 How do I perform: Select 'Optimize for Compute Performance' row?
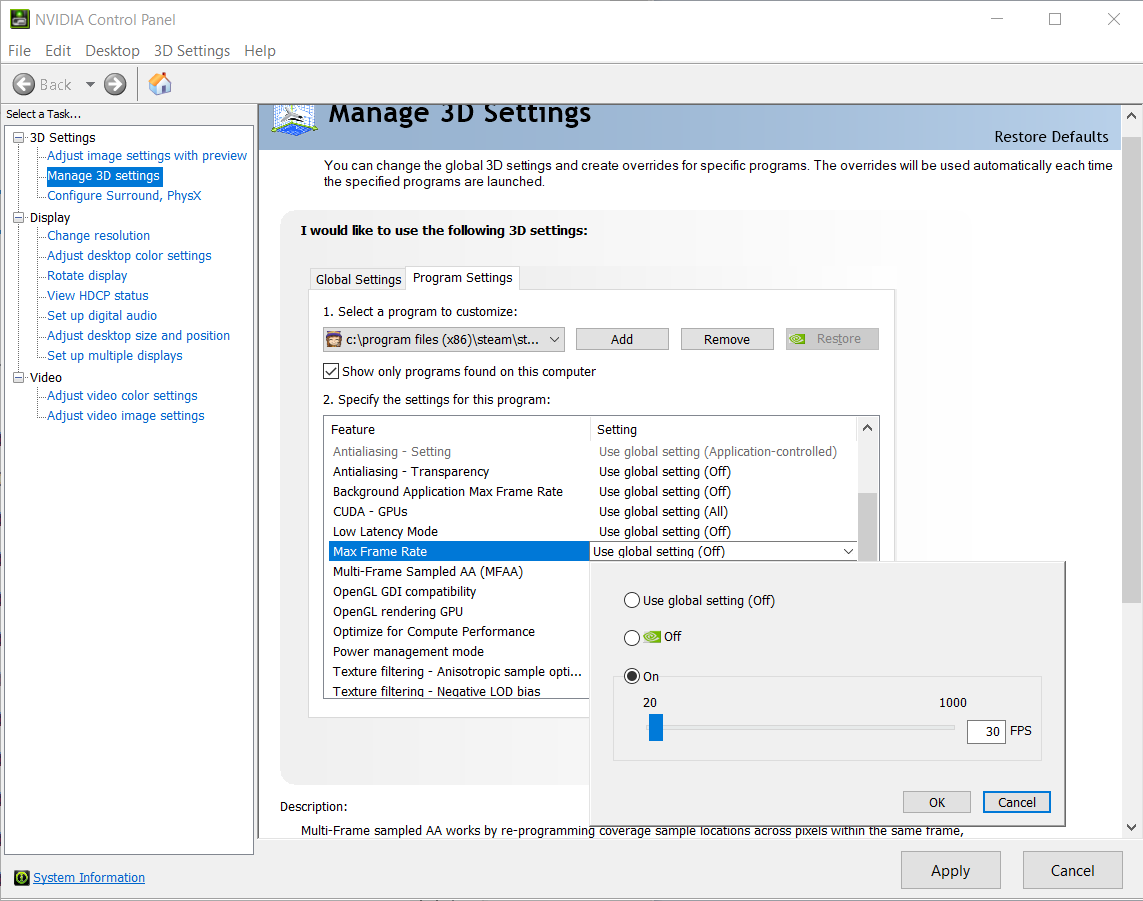click(x=459, y=631)
